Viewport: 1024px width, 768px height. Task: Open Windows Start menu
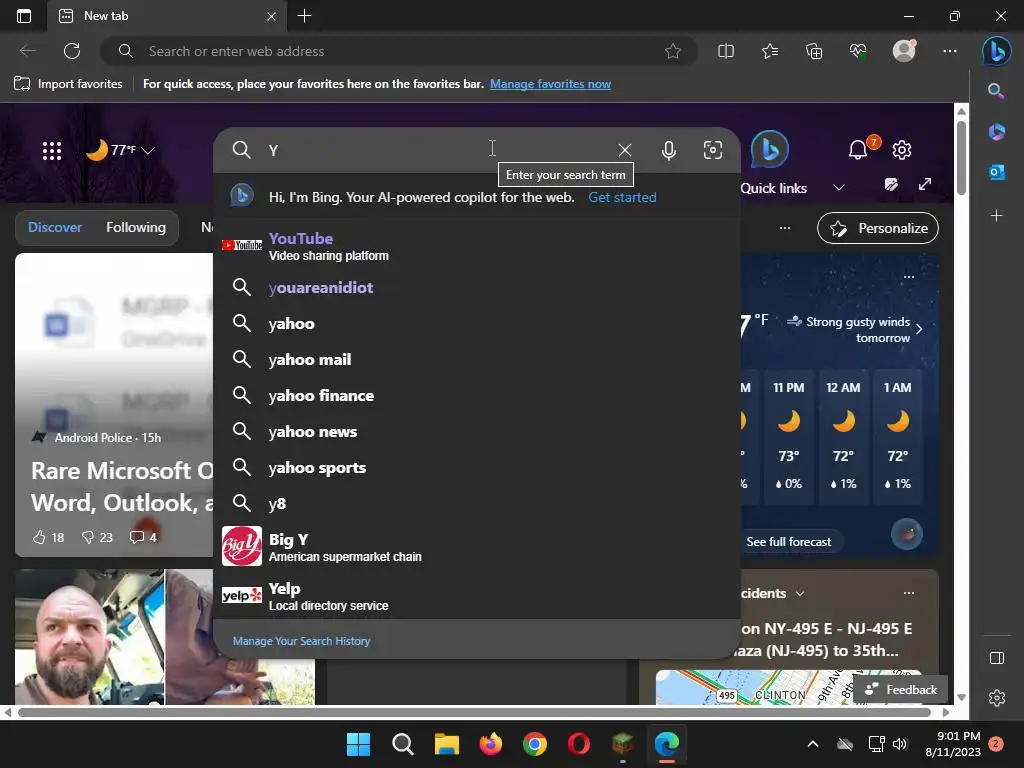358,744
